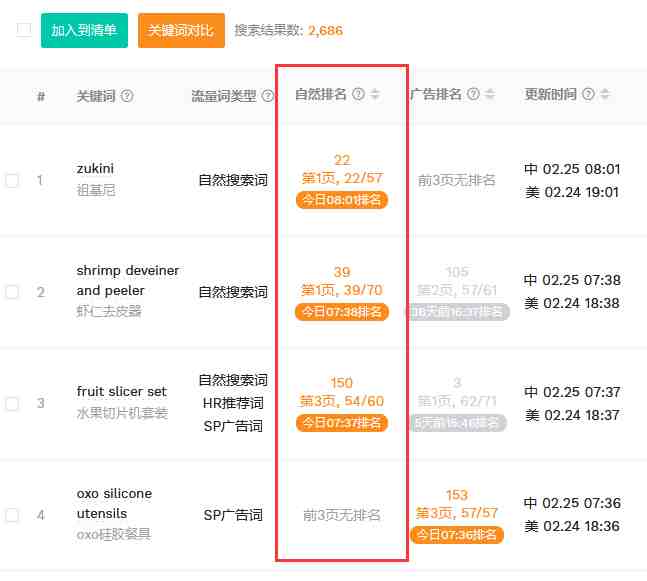647x581 pixels.
Task: Click the 美 02.24 18:38 update time
Action: (572, 303)
